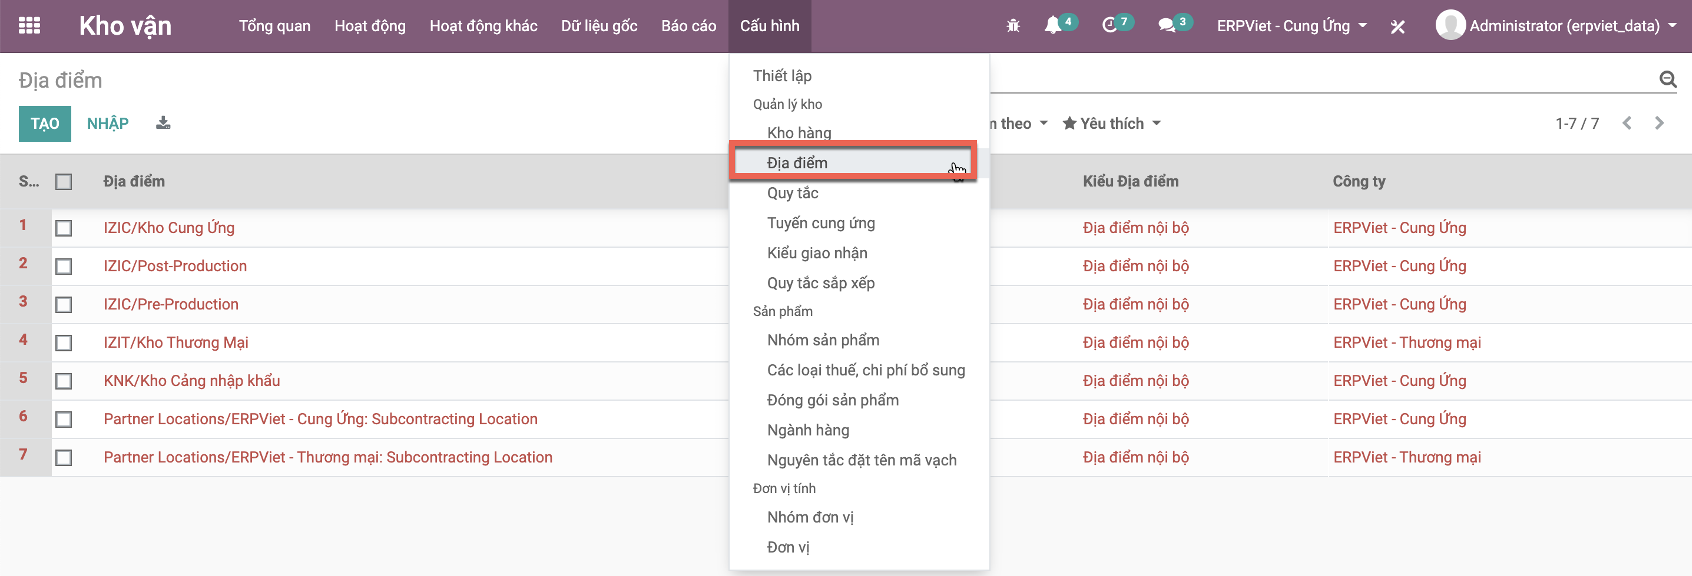Expand the Yêu thích favorites dropdown
Screen dimensions: 1692x576
1111,123
